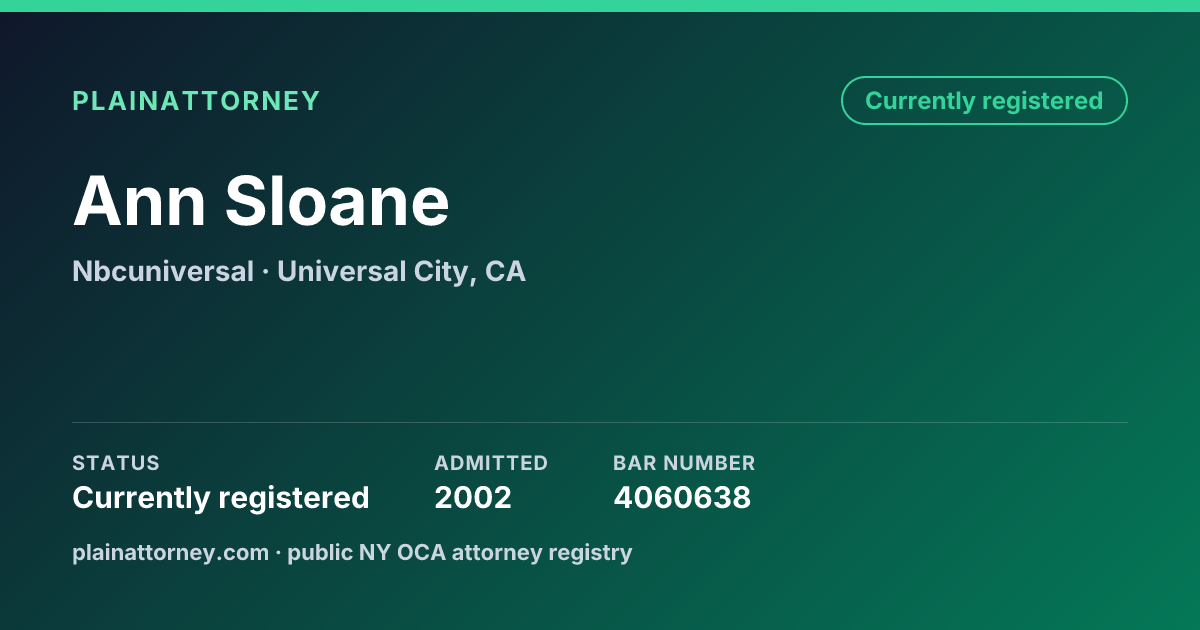Click the public NY OCA attorney registry text

point(460,552)
